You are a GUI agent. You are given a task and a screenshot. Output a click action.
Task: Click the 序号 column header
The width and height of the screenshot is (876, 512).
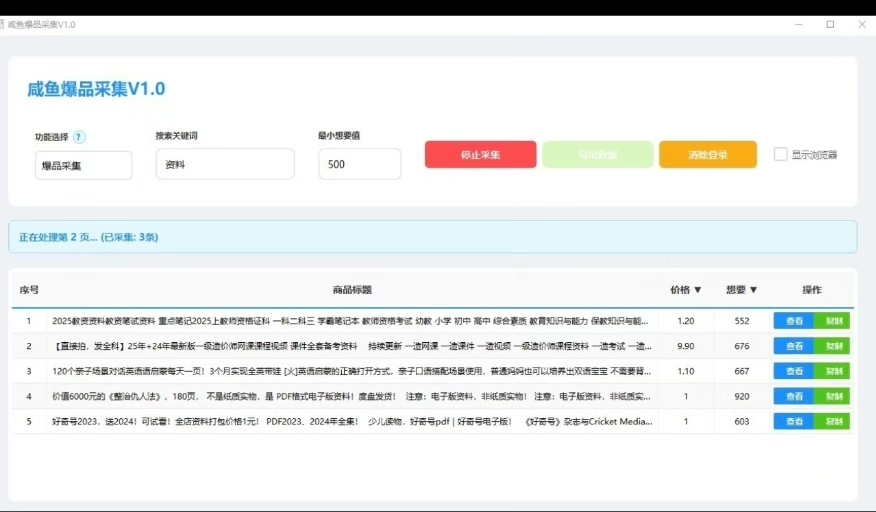pyautogui.click(x=29, y=290)
